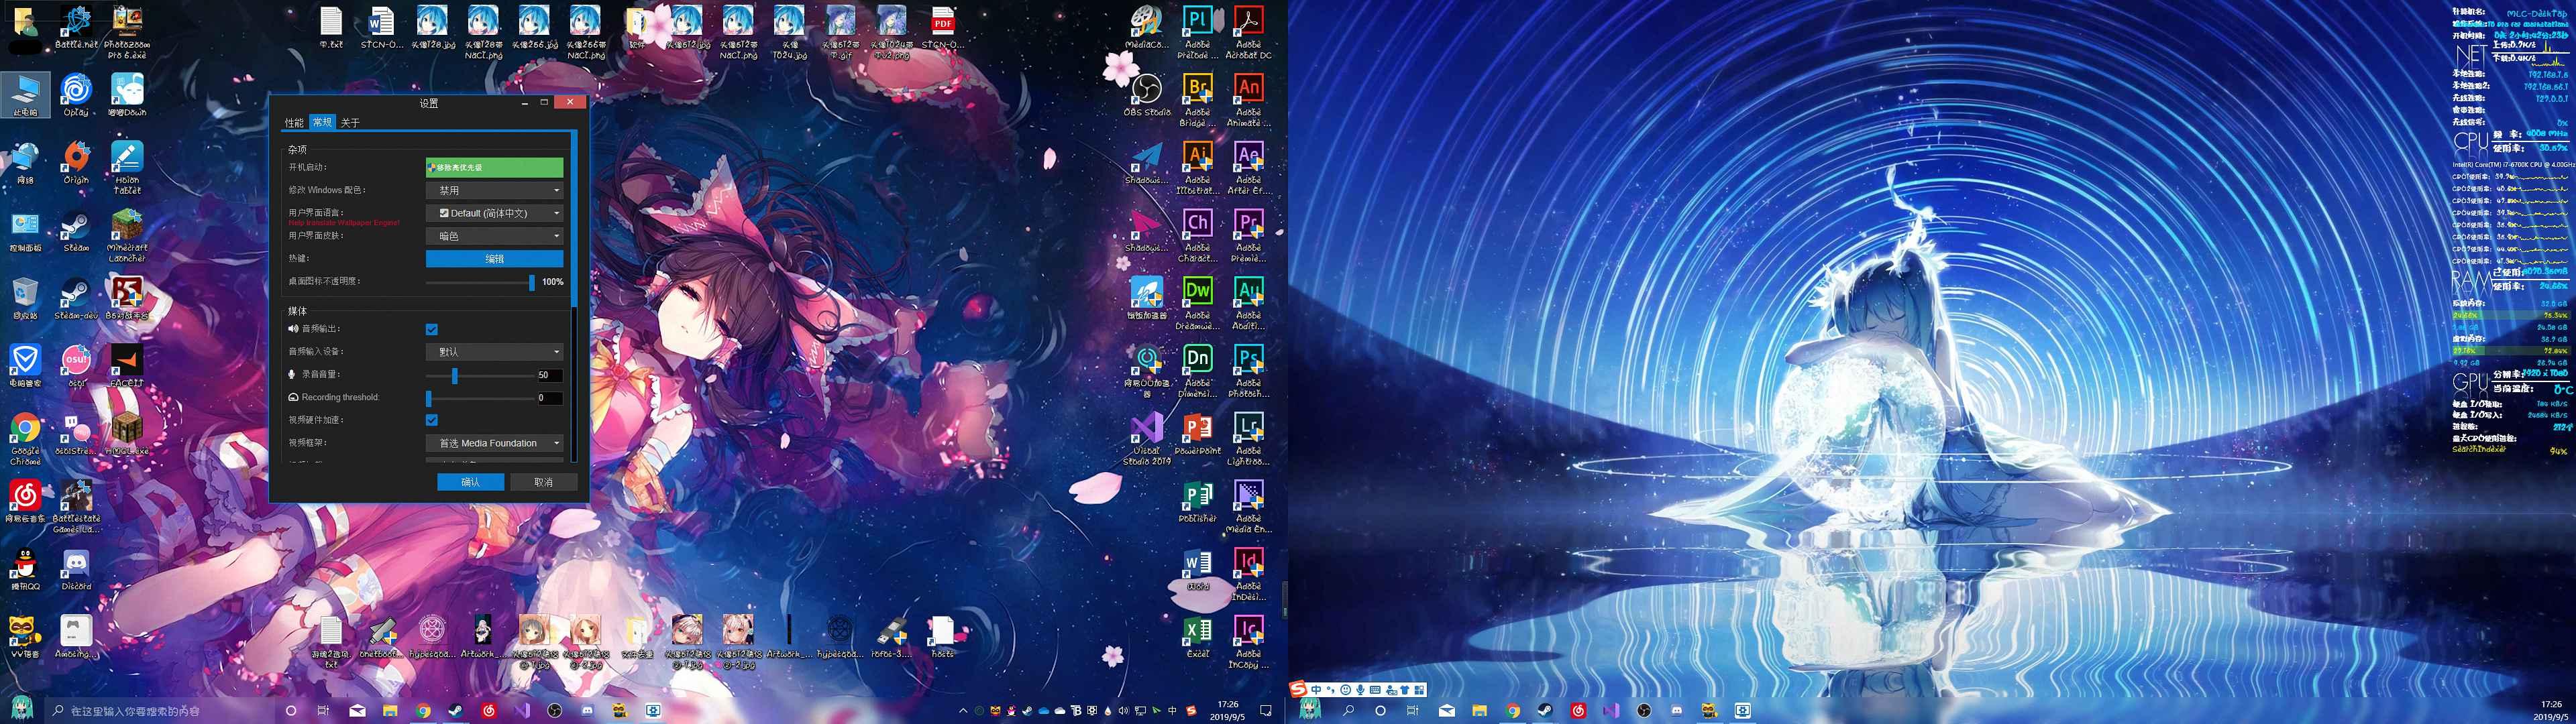
Task: Open the 修改 Windows 配色 dropdown
Action: click(494, 190)
